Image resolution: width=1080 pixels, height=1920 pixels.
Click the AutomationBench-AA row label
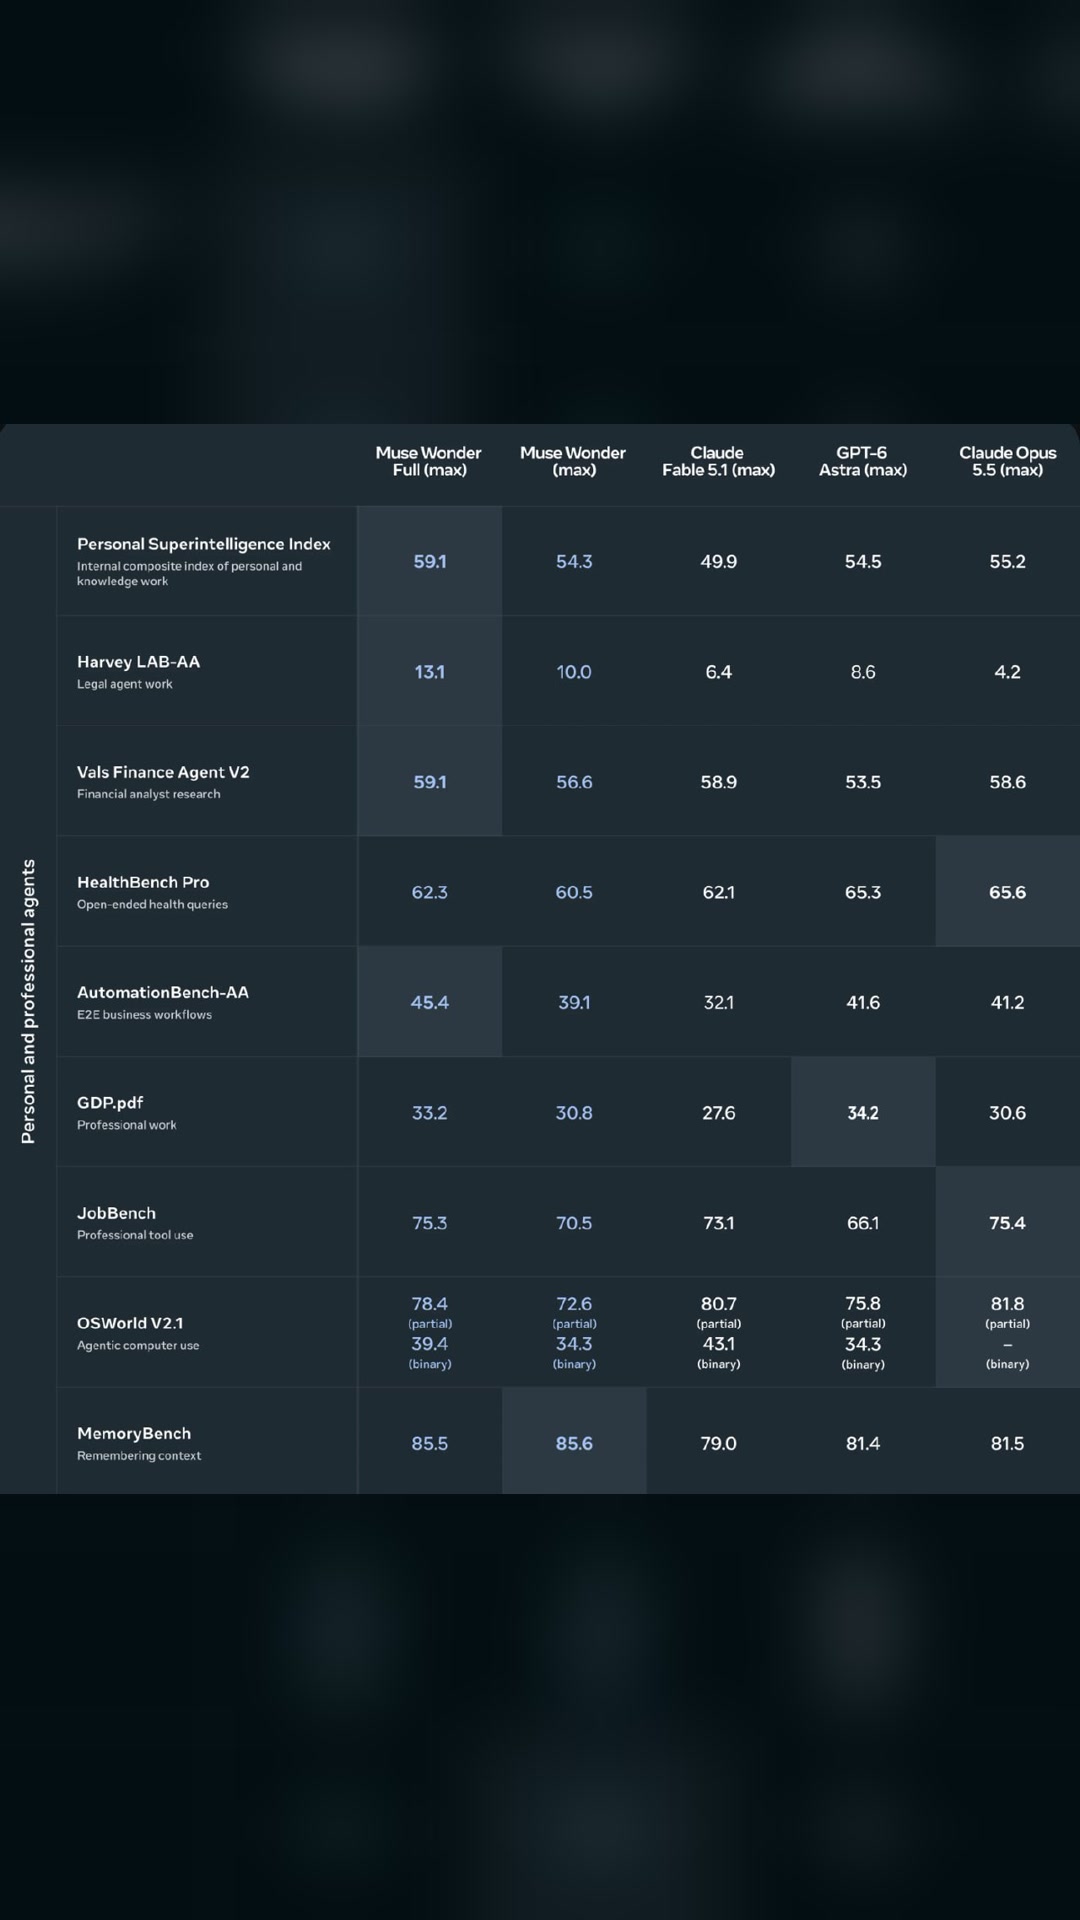click(163, 992)
